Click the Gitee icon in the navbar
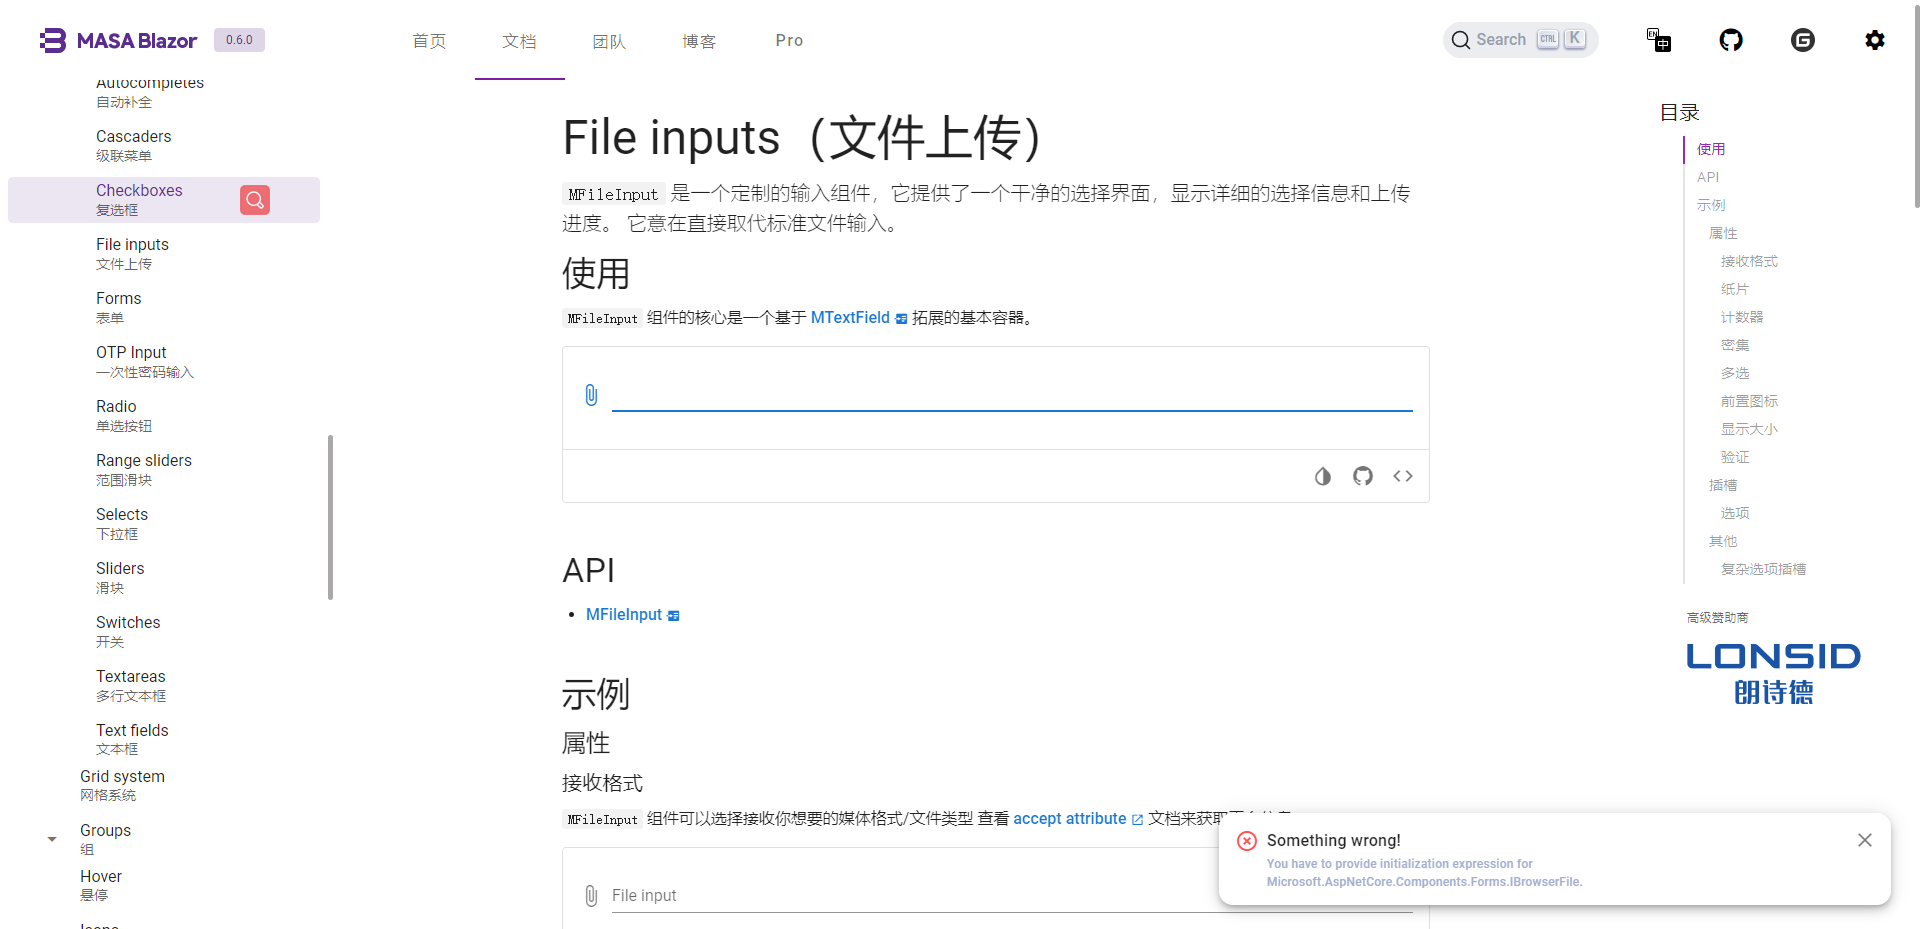Viewport: 1920px width, 929px height. tap(1803, 40)
